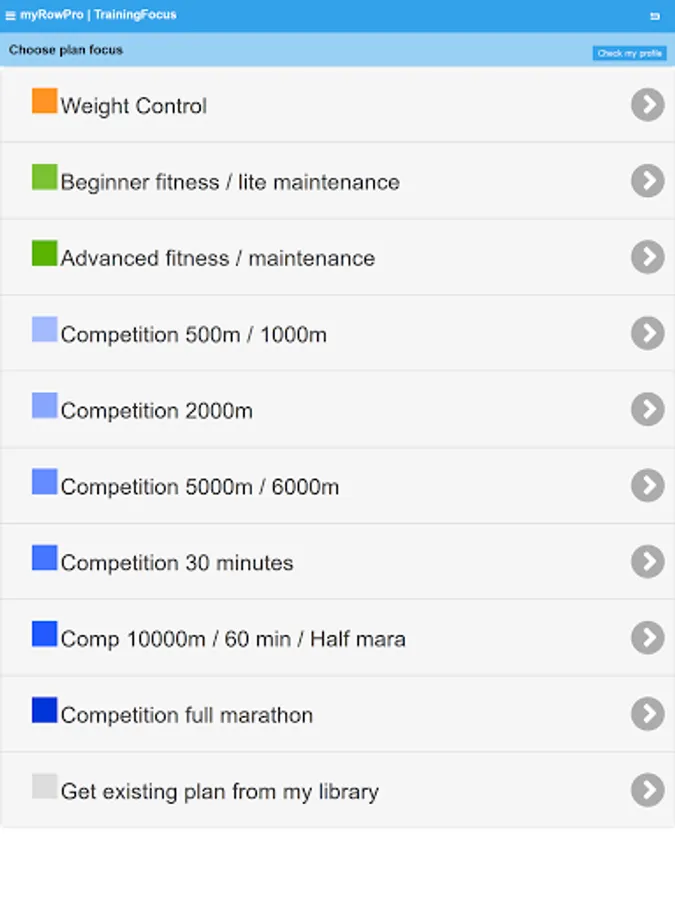Open the hamburger menu icon
Screen dimensions: 675x900
tap(10, 15)
